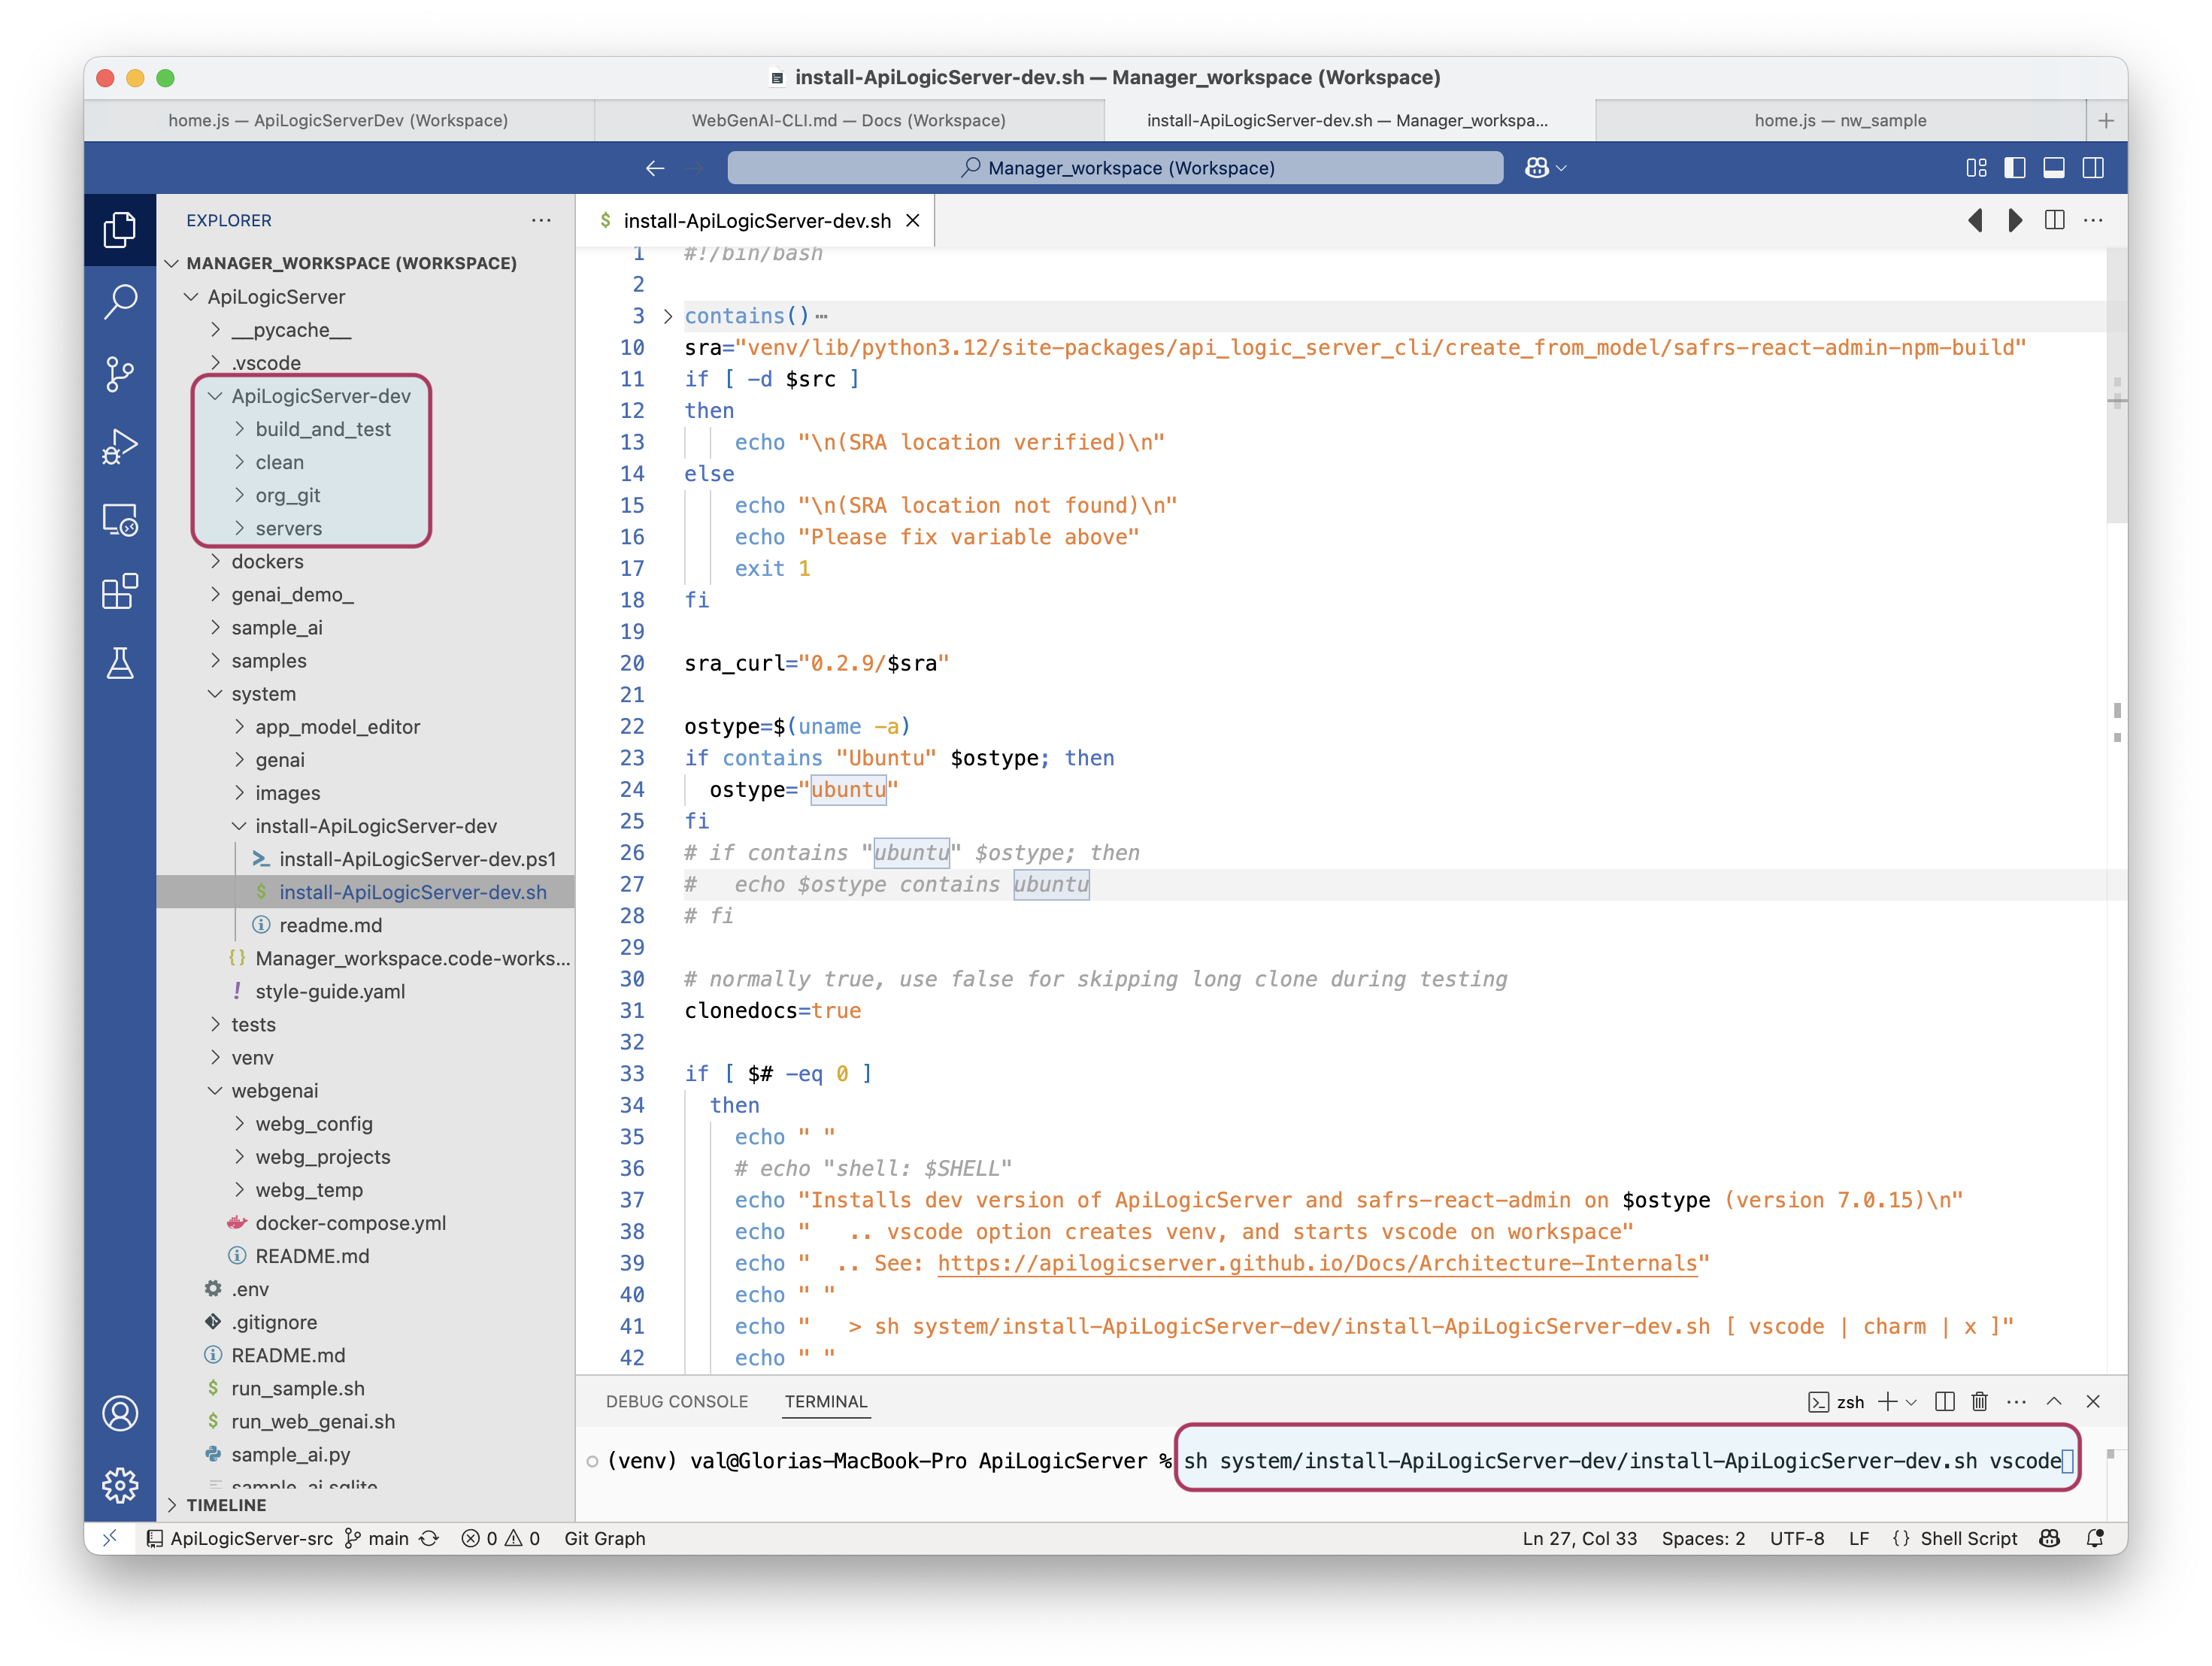The width and height of the screenshot is (2212, 1666).
Task: Navigate to next change arrow in editor
Action: (2014, 220)
